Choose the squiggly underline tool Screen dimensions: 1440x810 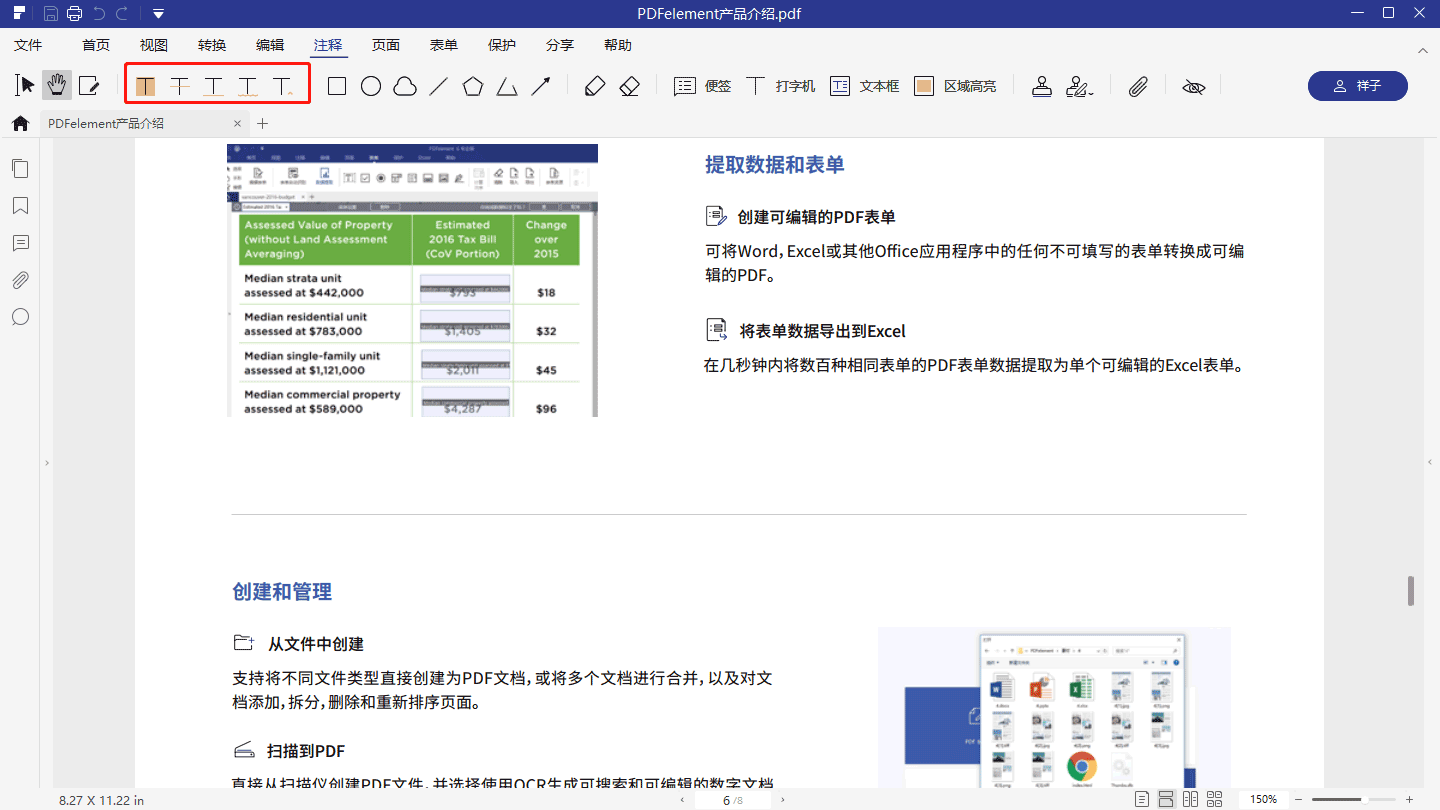coord(248,86)
